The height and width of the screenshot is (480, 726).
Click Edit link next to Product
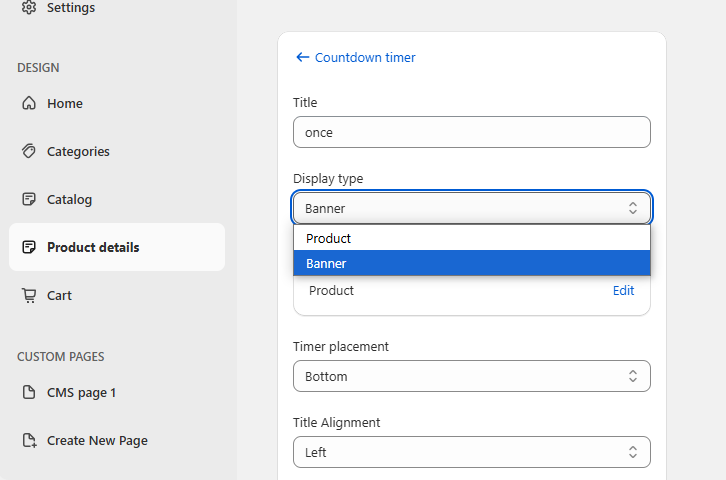tap(623, 290)
